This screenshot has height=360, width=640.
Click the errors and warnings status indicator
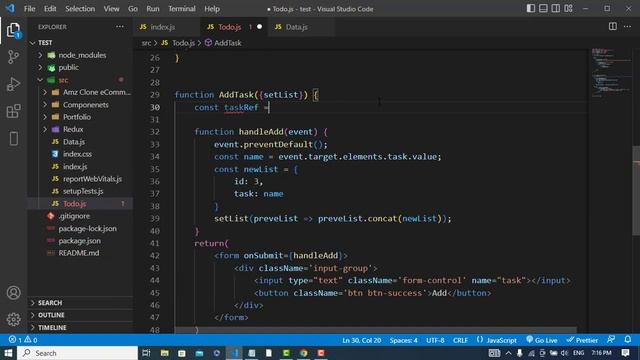coord(23,340)
